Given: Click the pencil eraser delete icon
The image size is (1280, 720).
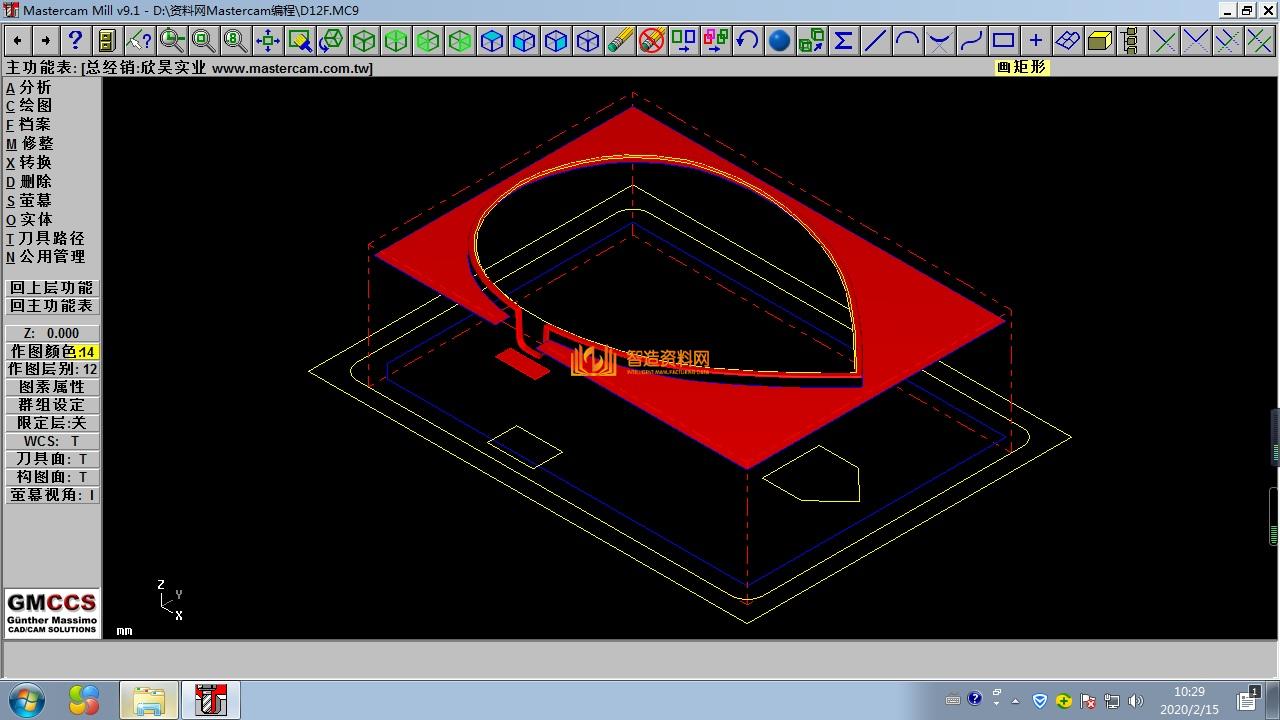Looking at the screenshot, I should tap(620, 41).
